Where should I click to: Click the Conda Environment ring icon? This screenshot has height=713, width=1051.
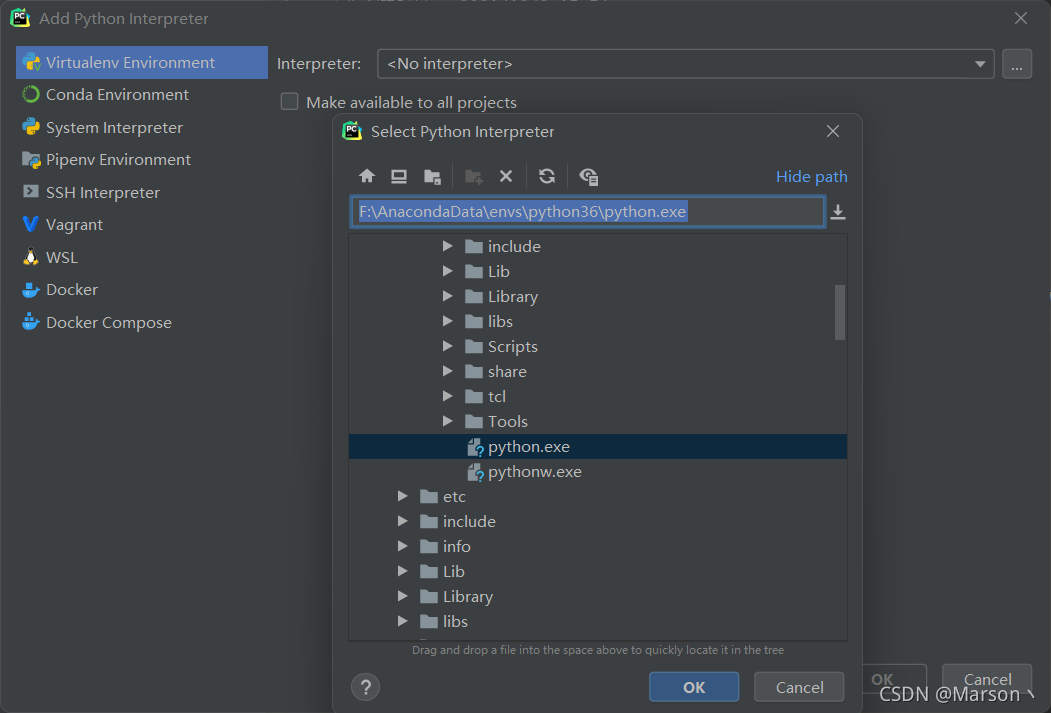point(31,94)
